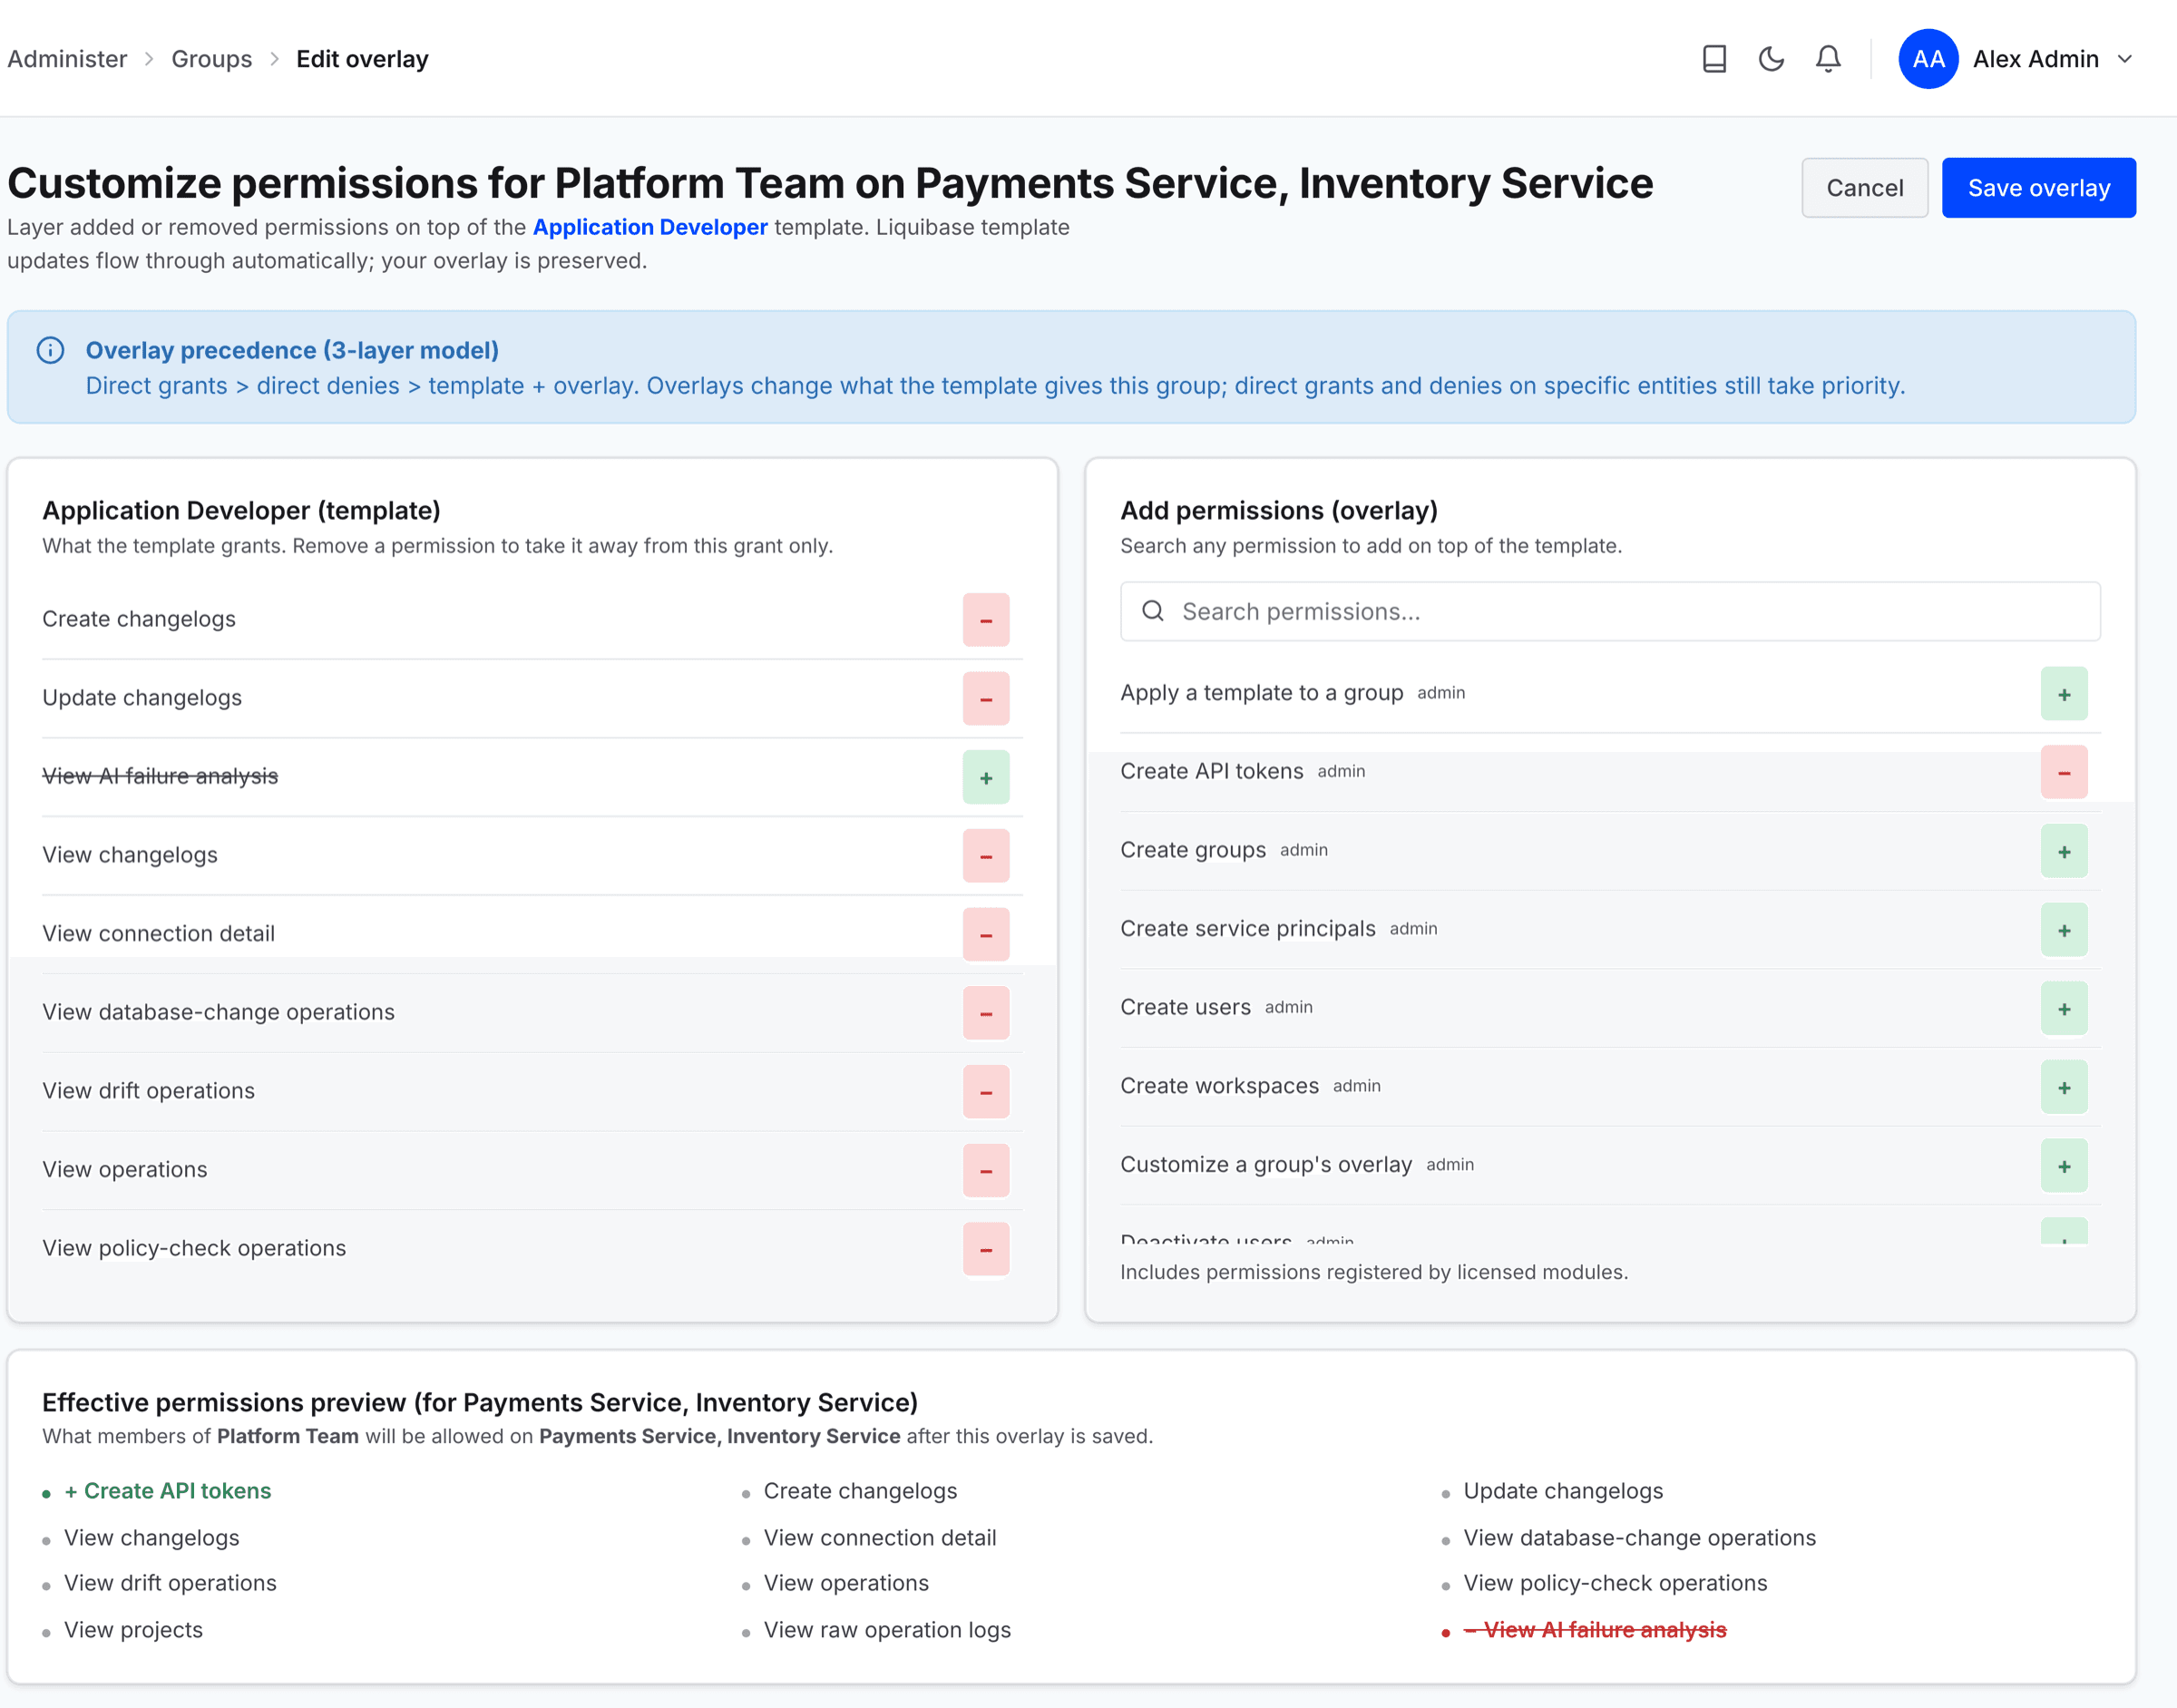Screen dimensions: 2177x1708
Task: Click Edit overlay breadcrumb
Action: 362,59
